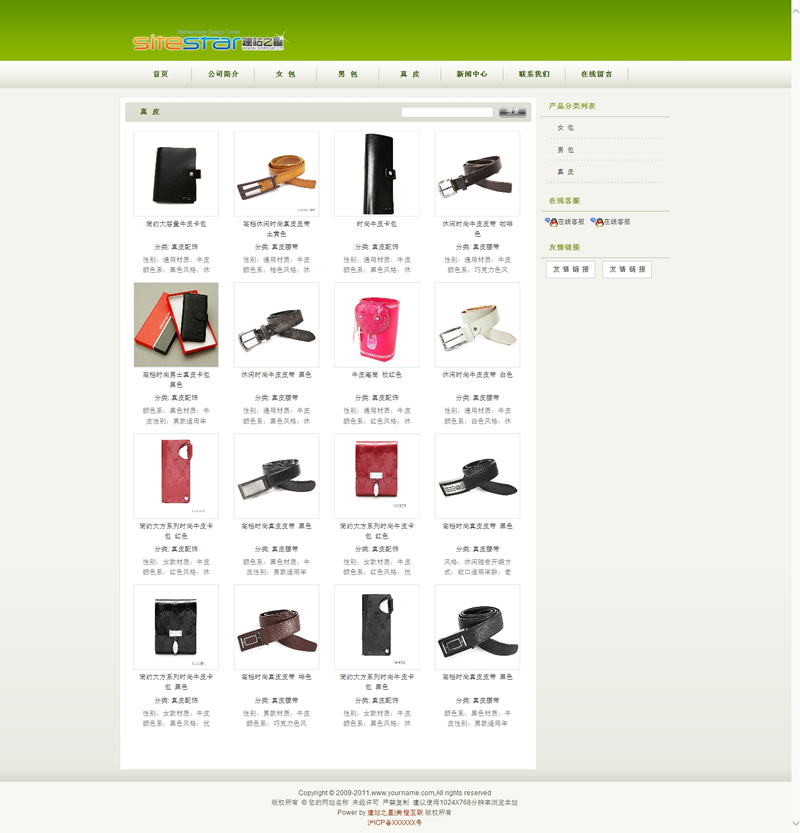Select 真皮 in the product category sidebar
Screen dimensions: 800x833
[x=566, y=172]
